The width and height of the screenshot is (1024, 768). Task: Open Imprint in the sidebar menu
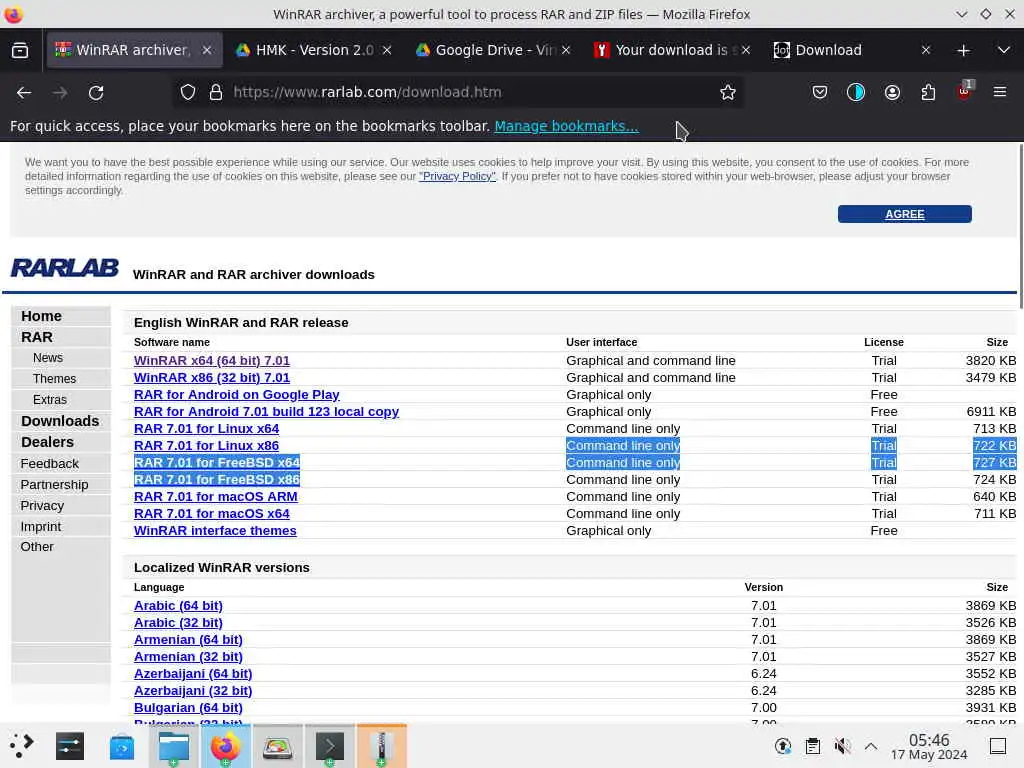pos(40,526)
